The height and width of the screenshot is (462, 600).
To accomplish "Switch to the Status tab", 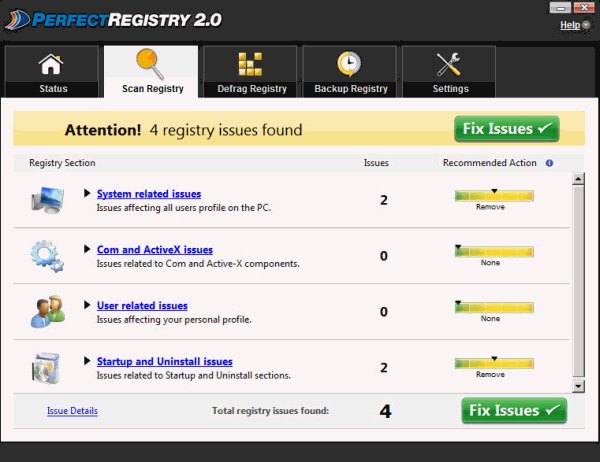I will click(x=51, y=72).
